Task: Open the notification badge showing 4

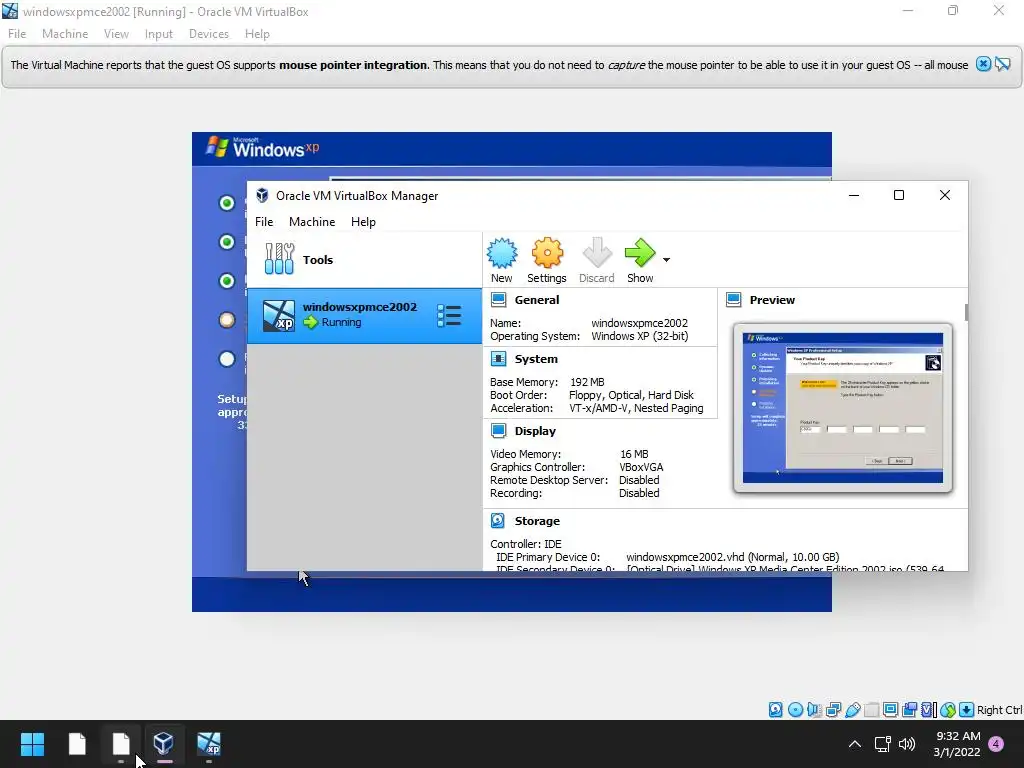Action: (x=996, y=744)
